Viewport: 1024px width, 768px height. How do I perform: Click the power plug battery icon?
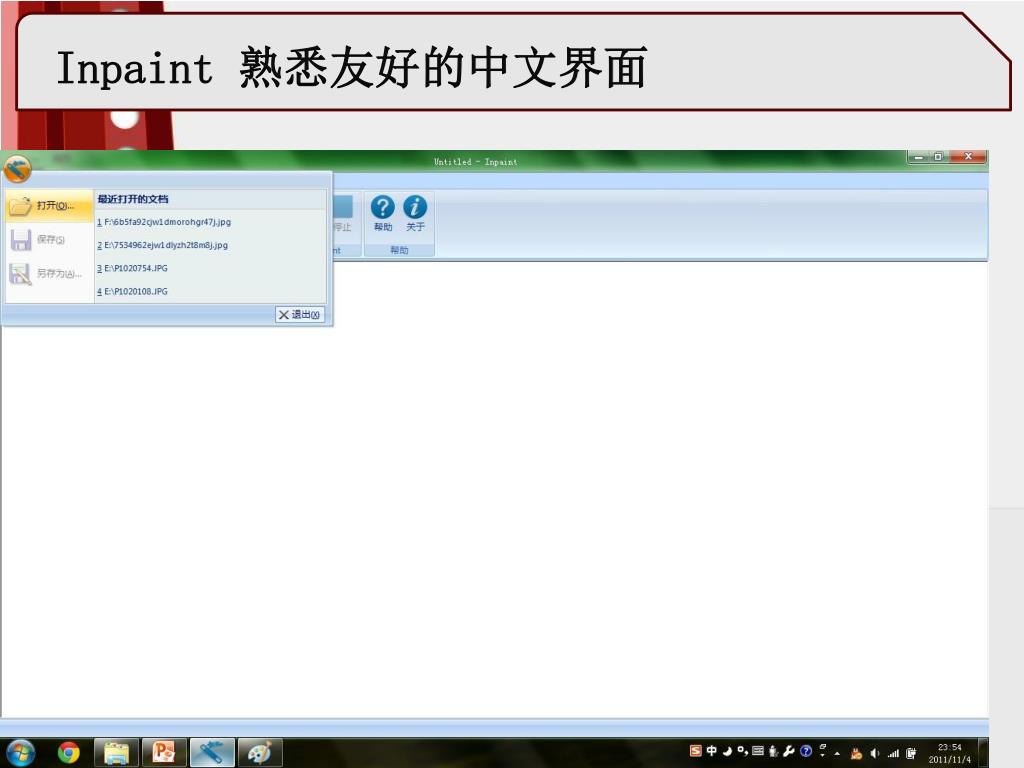pos(911,754)
